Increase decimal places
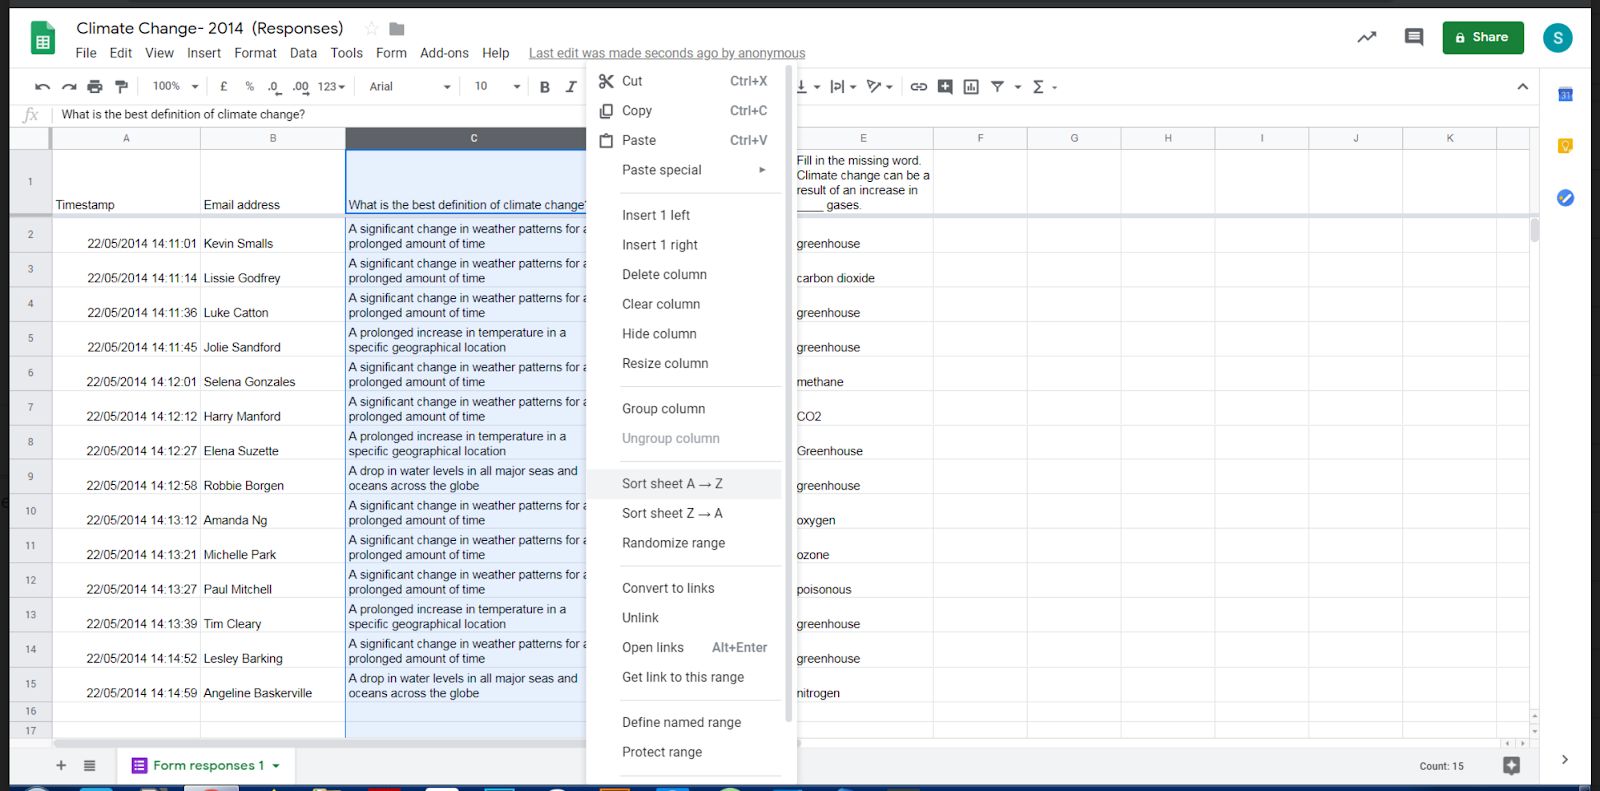Viewport: 1600px width, 791px height. 300,87
